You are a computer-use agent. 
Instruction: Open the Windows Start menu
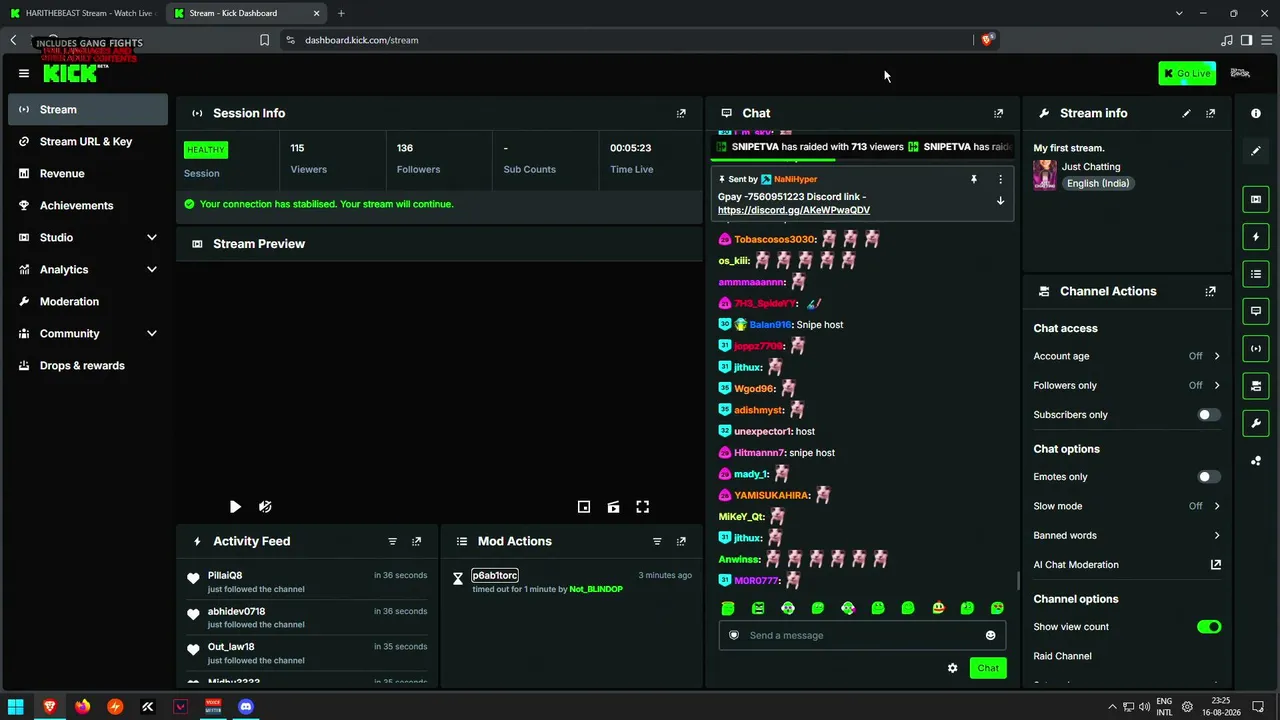(x=16, y=706)
